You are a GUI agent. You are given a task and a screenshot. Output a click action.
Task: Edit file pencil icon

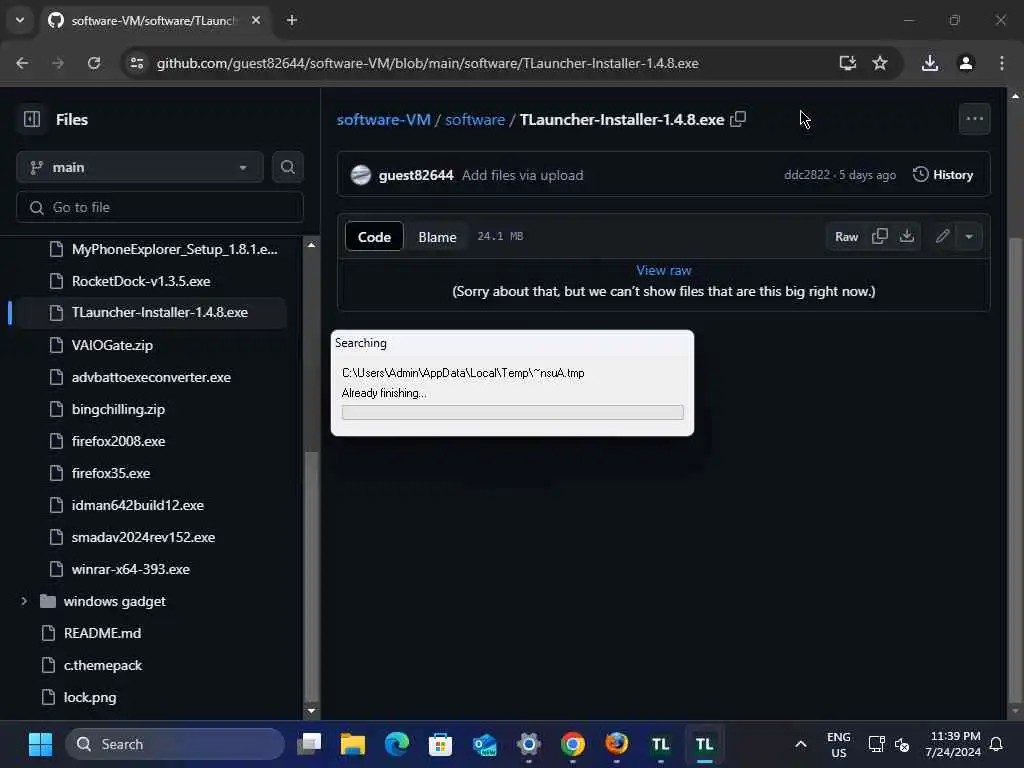point(942,236)
